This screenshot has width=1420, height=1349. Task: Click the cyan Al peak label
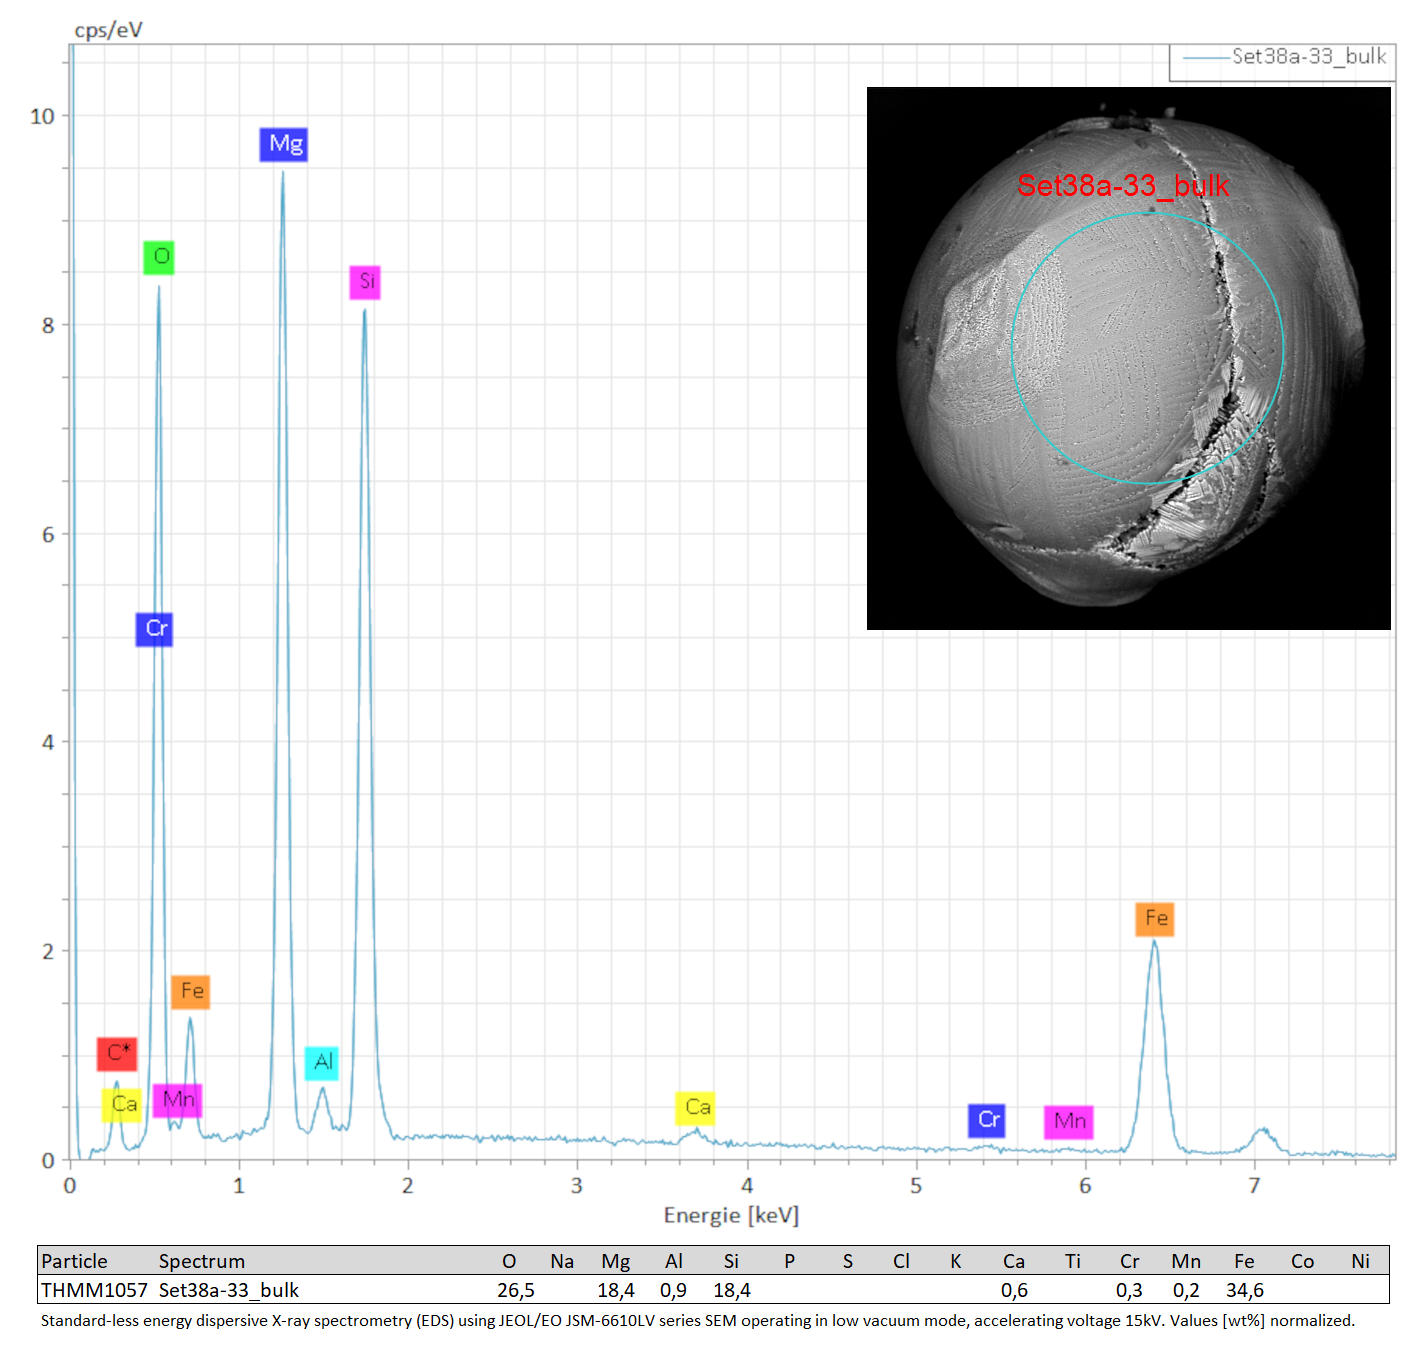(x=322, y=1063)
